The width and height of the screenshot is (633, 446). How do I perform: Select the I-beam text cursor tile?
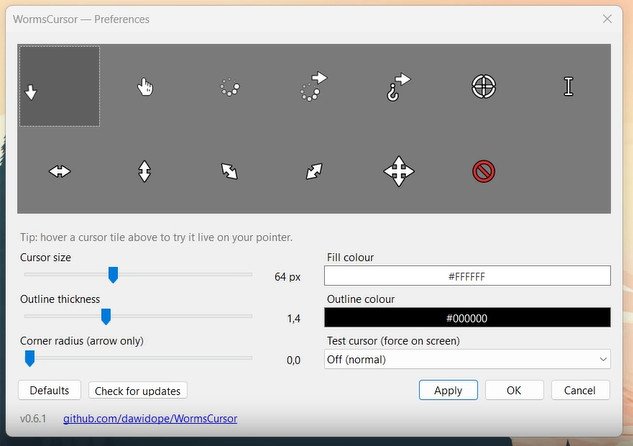pyautogui.click(x=568, y=86)
